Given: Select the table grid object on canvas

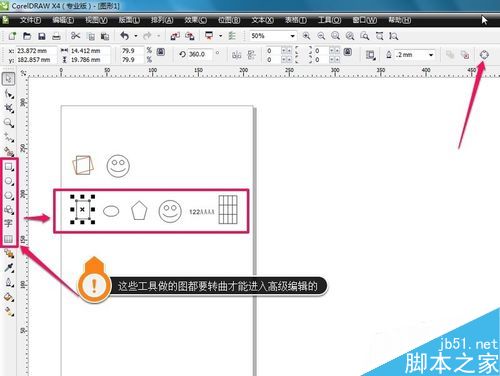Looking at the screenshot, I should point(228,210).
